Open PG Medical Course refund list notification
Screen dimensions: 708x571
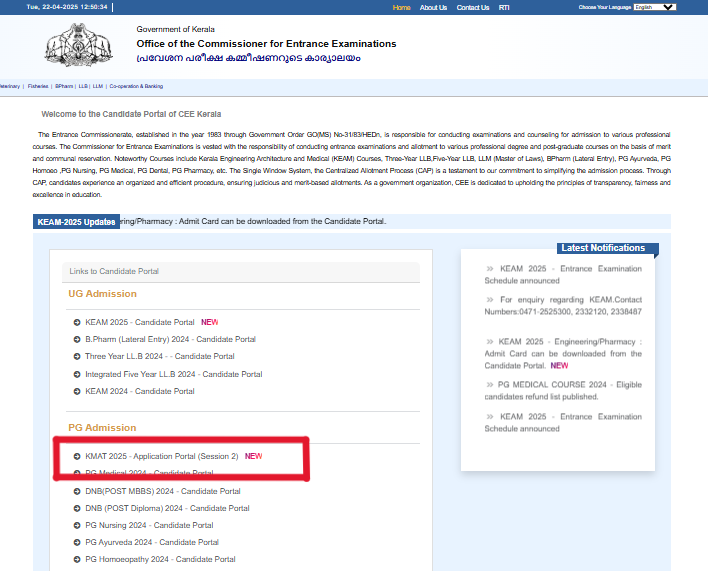pyautogui.click(x=563, y=390)
